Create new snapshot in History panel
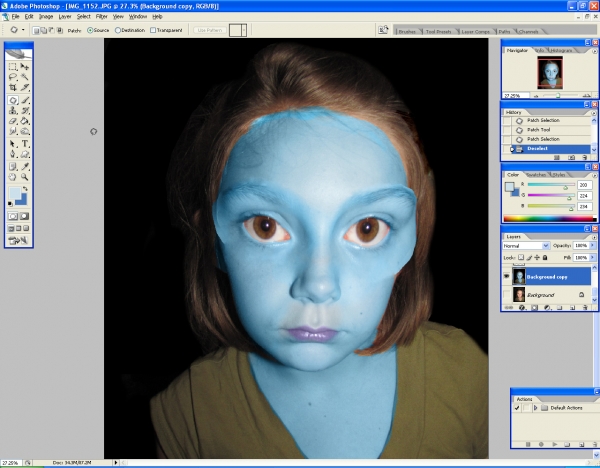The height and width of the screenshot is (468, 600). 571,158
